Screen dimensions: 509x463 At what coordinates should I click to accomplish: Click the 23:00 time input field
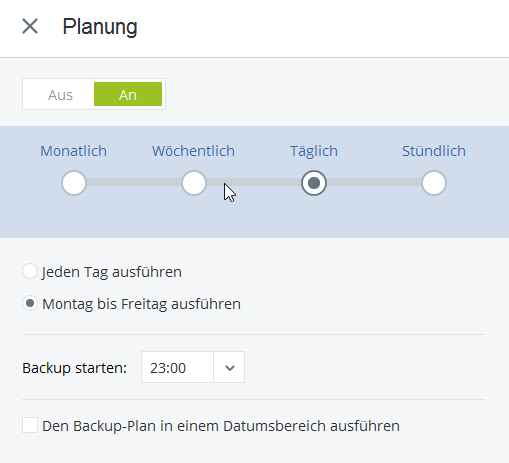click(x=177, y=367)
